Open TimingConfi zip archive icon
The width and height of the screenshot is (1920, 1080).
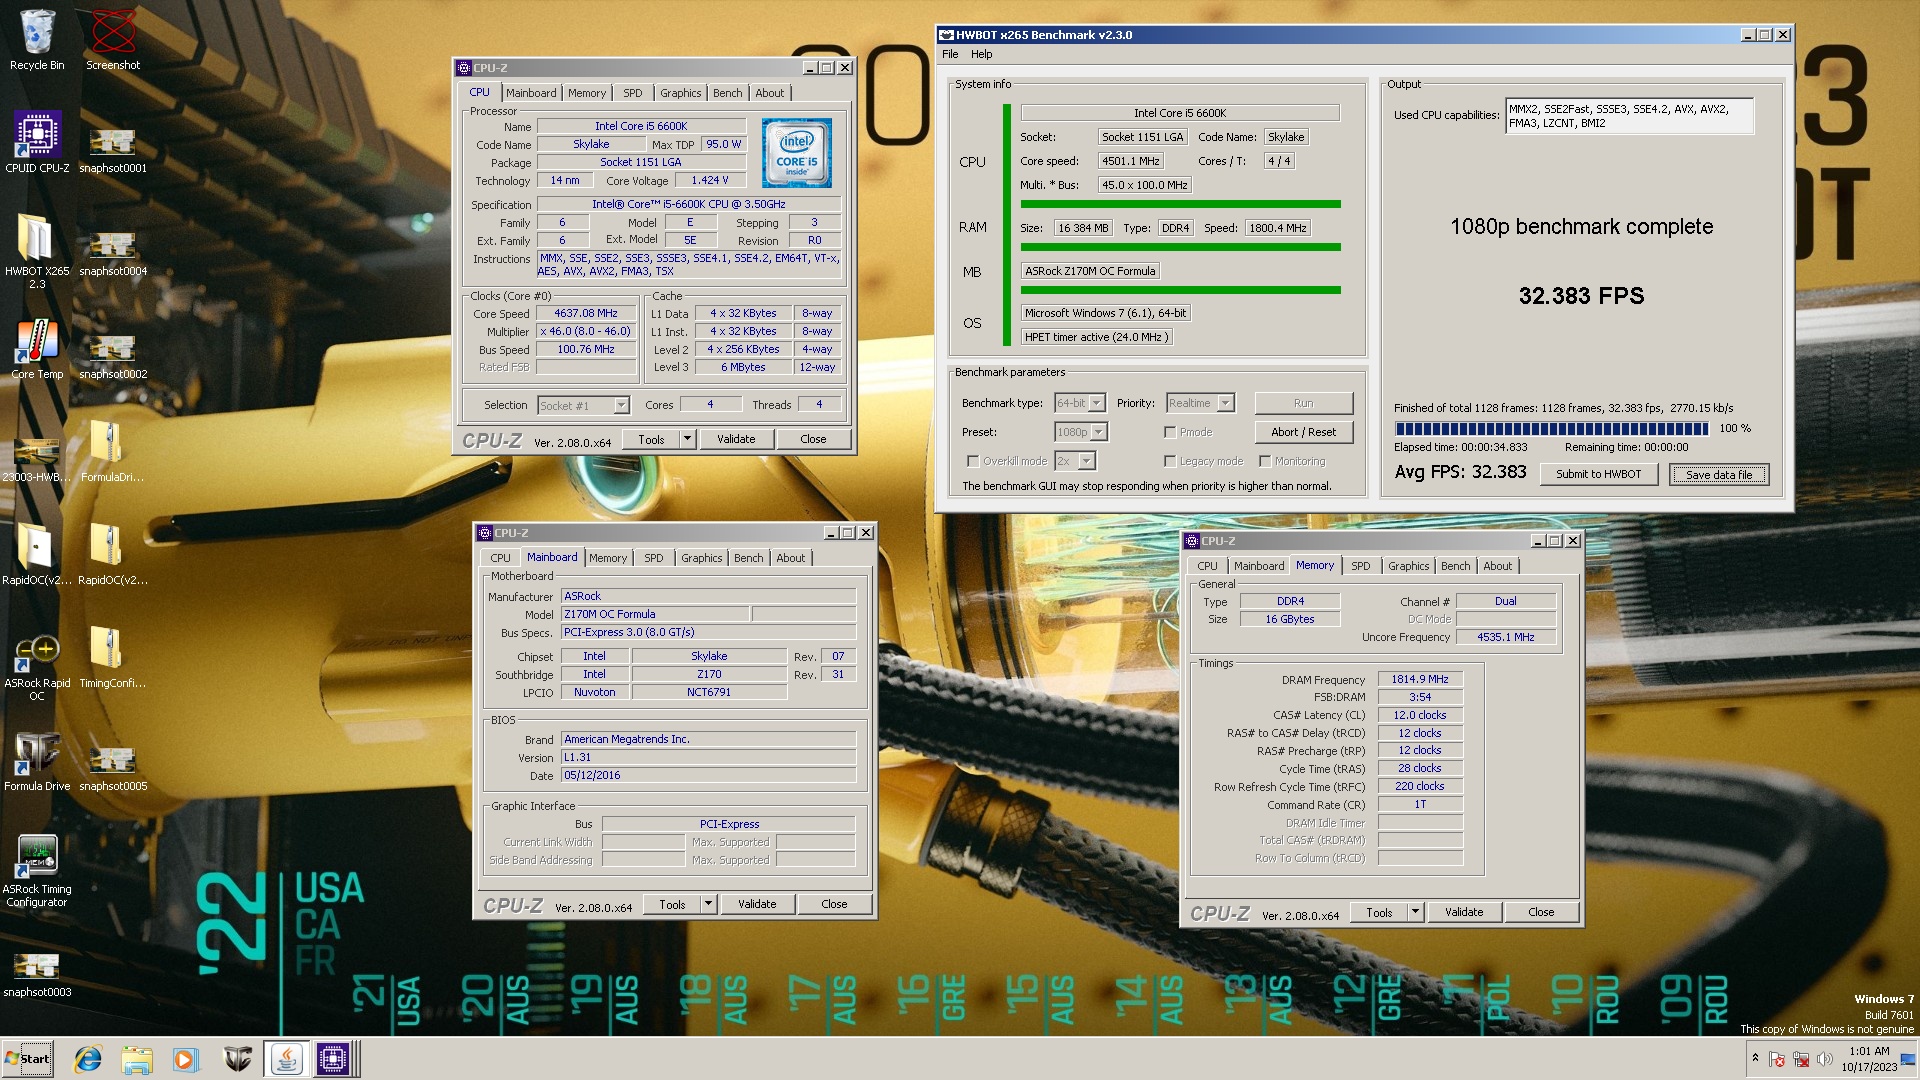[x=113, y=657]
